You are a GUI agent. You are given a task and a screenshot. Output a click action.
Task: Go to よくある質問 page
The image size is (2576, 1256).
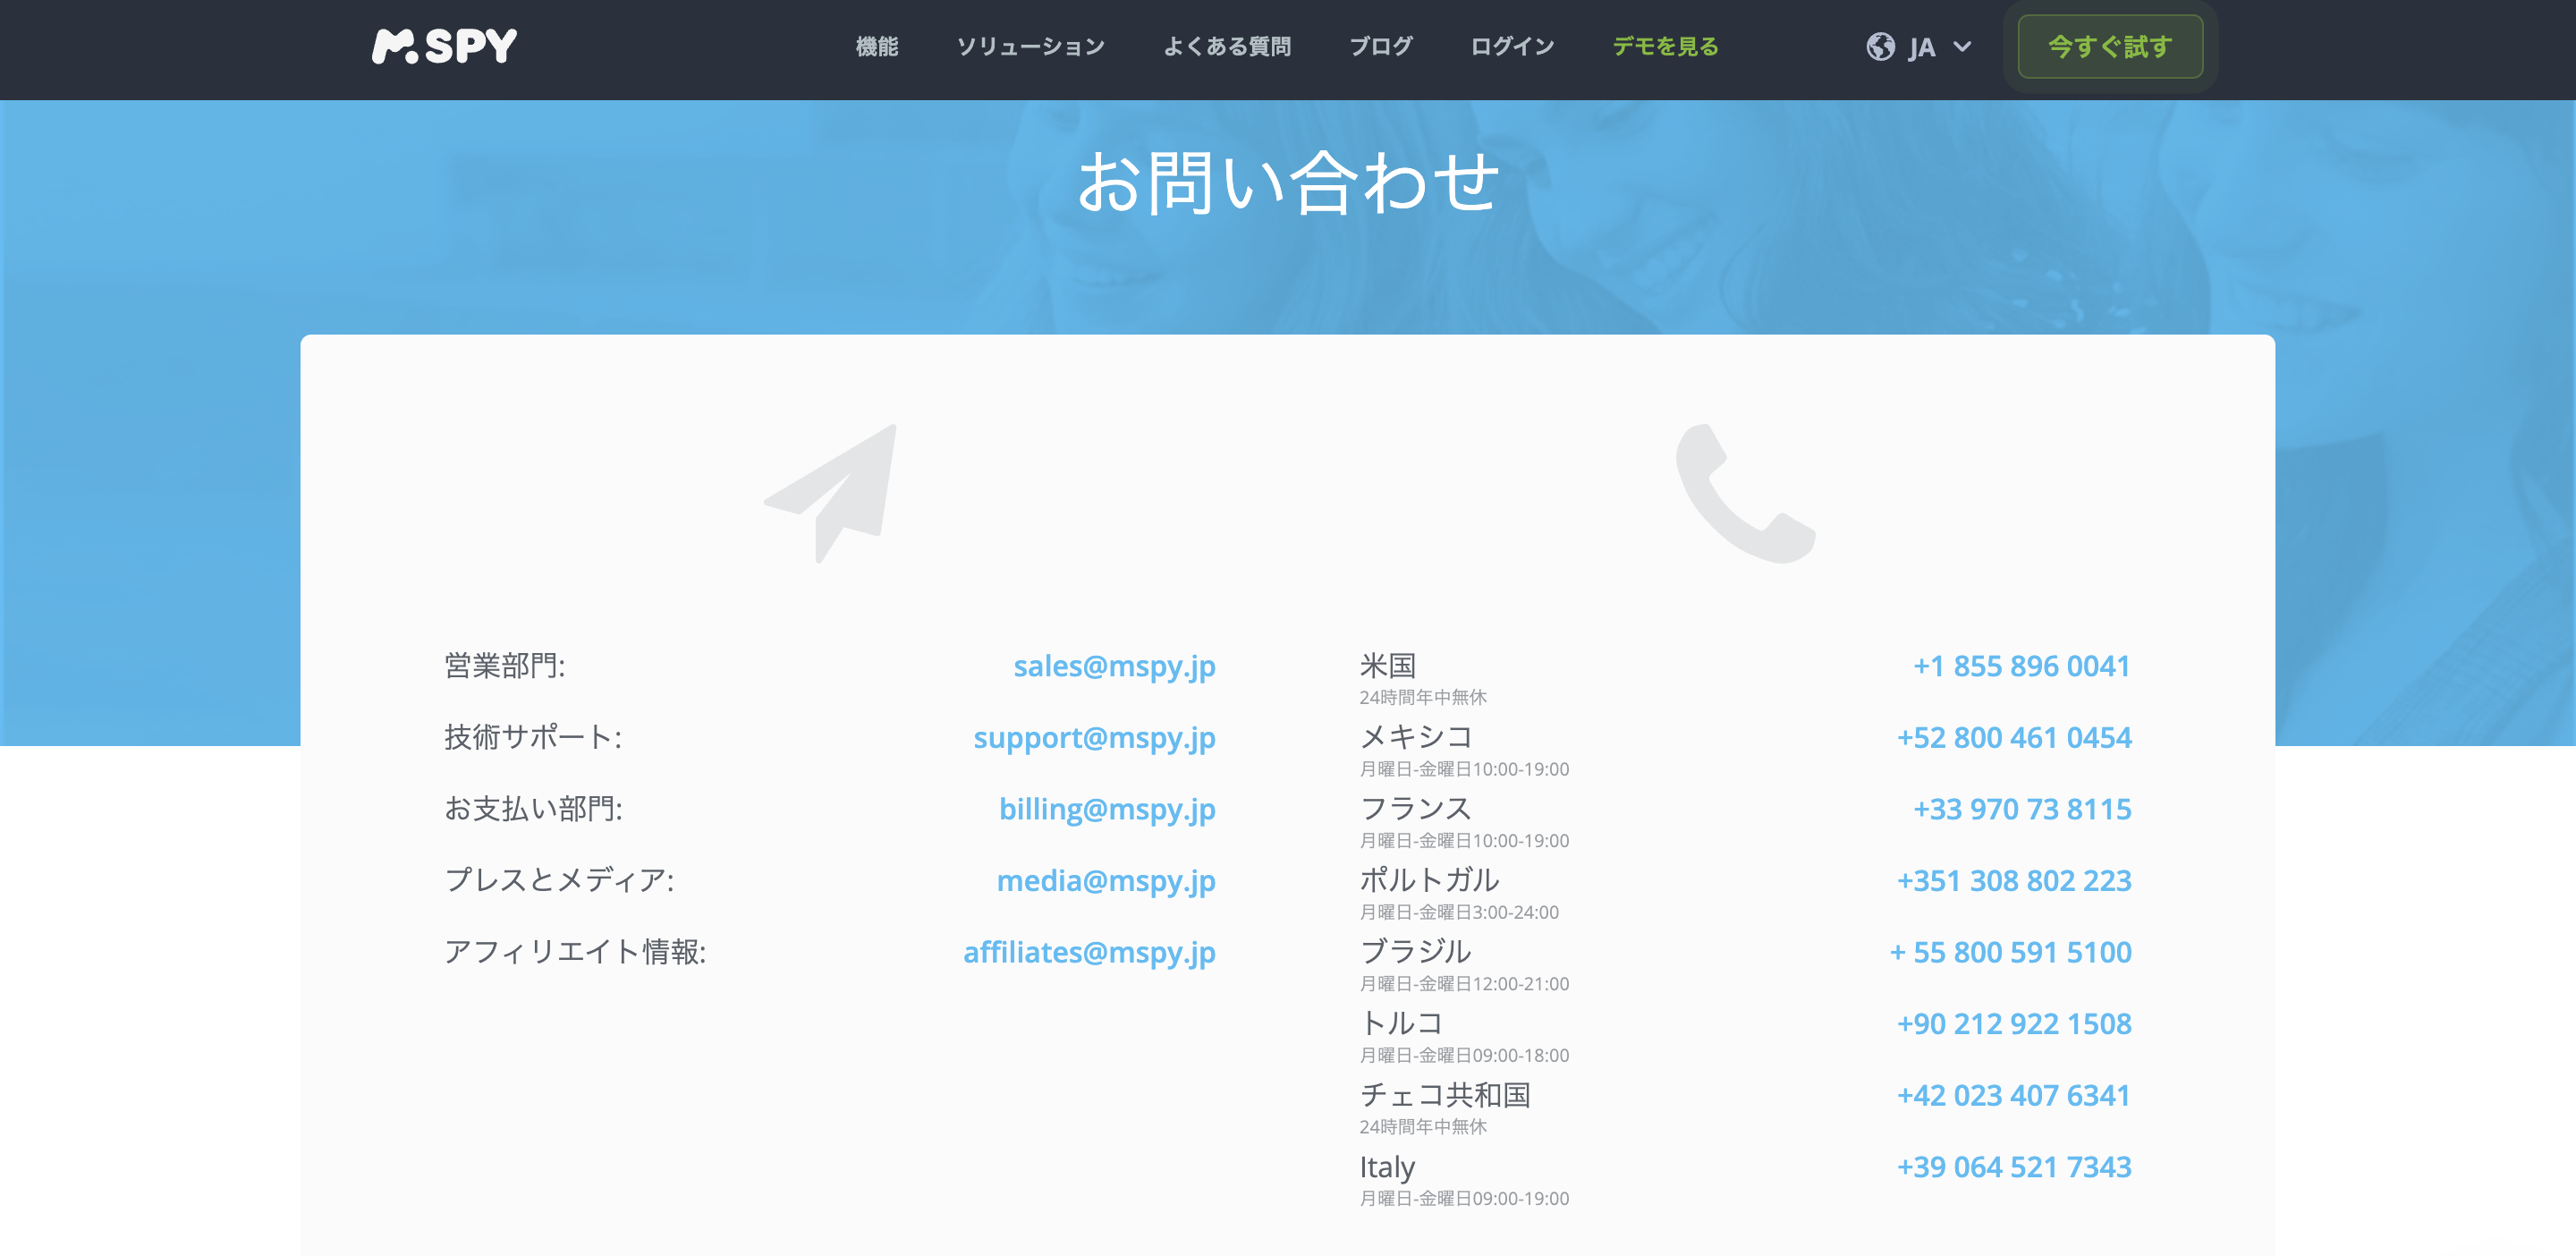click(x=1227, y=47)
